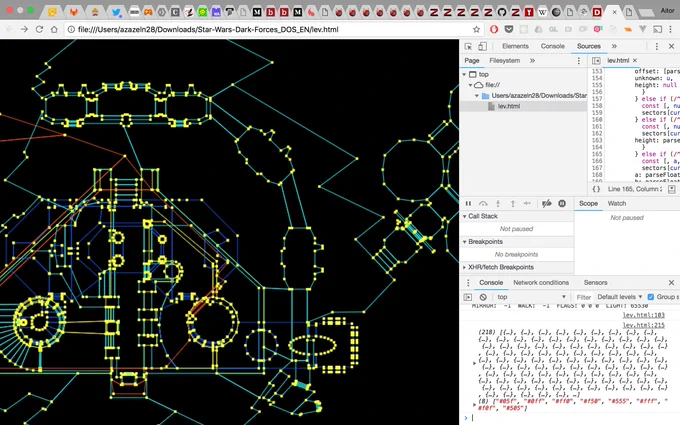Click the step over function call icon
Image resolution: width=680 pixels, height=425 pixels.
pyautogui.click(x=483, y=203)
